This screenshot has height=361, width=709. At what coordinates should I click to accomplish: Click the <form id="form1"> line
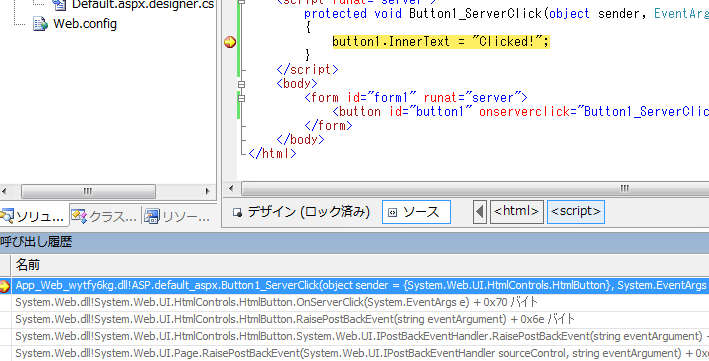coord(416,98)
